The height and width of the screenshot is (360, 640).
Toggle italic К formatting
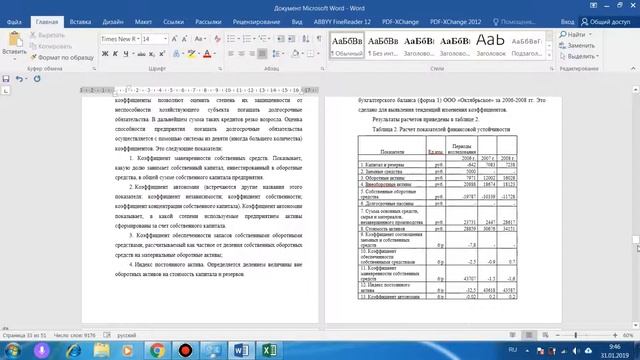[115, 53]
